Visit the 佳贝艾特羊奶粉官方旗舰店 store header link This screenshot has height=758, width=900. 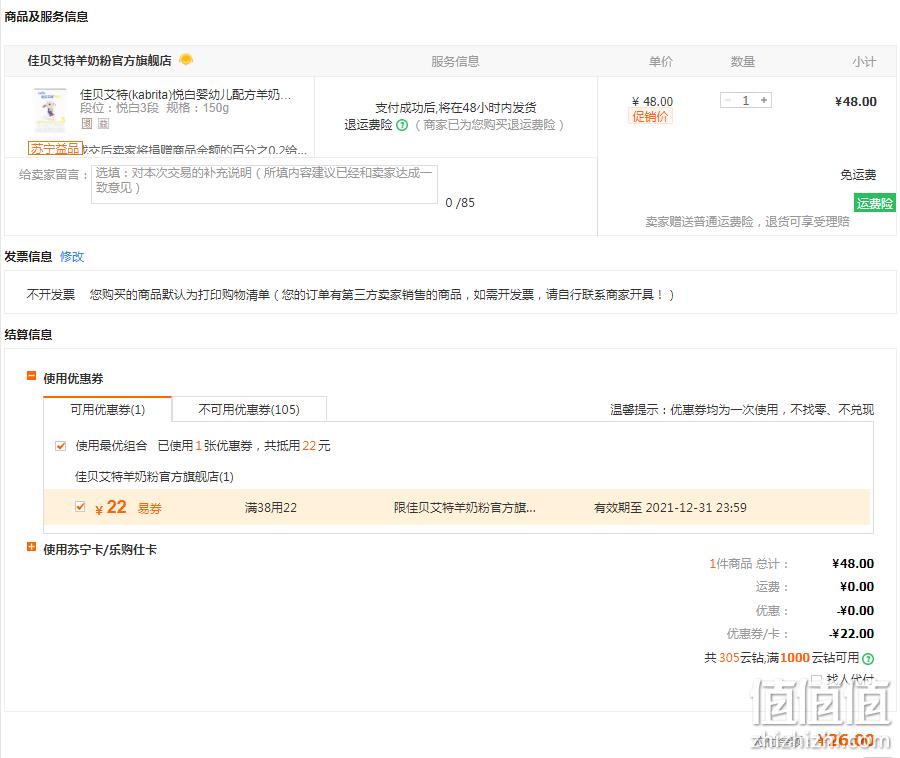[x=99, y=60]
